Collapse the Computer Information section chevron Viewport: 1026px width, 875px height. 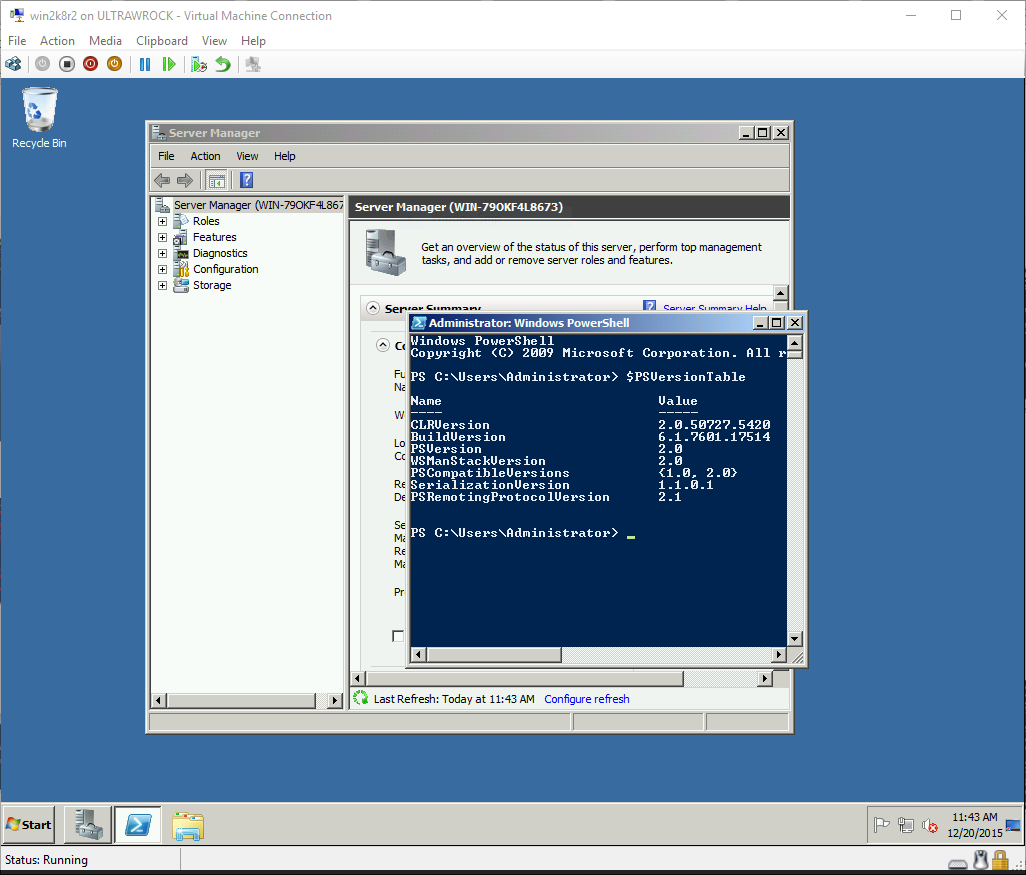[383, 345]
